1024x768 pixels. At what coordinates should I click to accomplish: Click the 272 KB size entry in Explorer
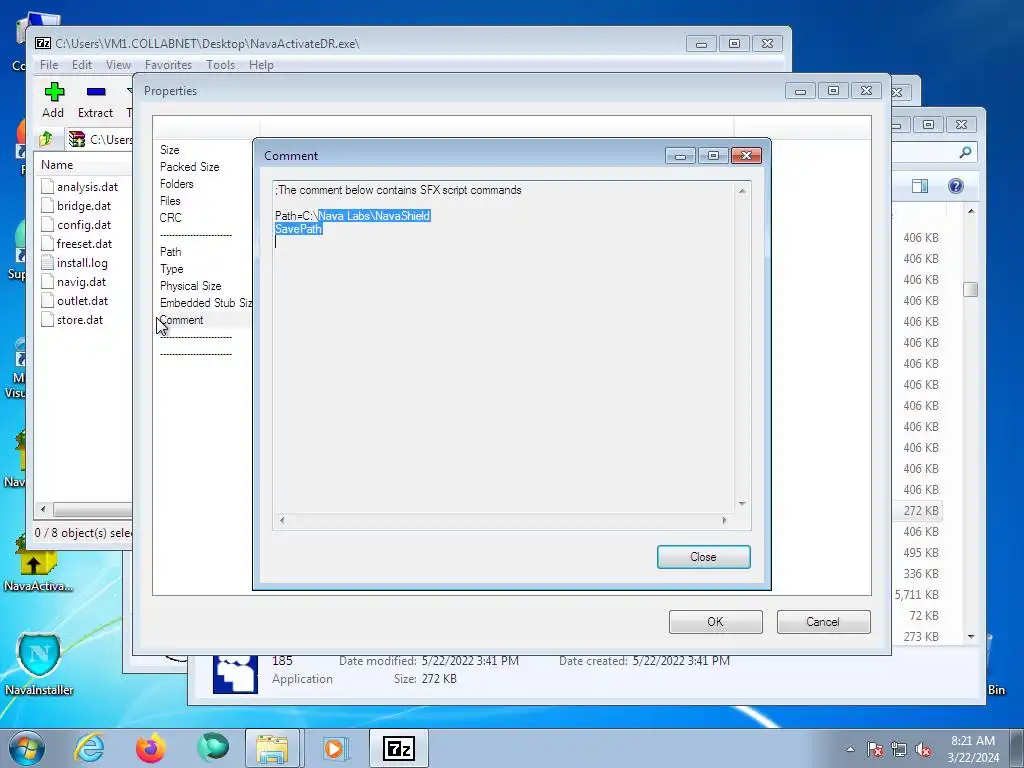pyautogui.click(x=921, y=511)
